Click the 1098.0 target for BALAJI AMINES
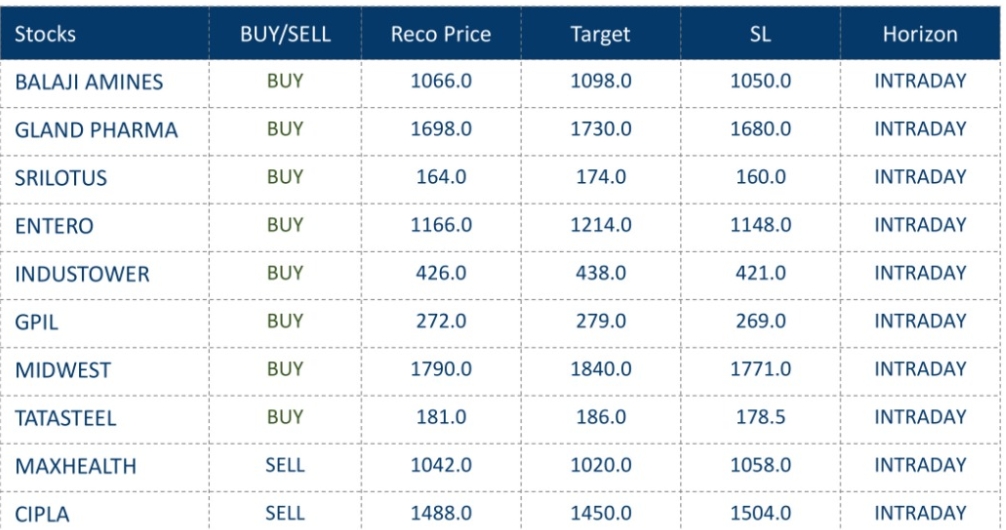This screenshot has width=1006, height=530. pos(600,81)
